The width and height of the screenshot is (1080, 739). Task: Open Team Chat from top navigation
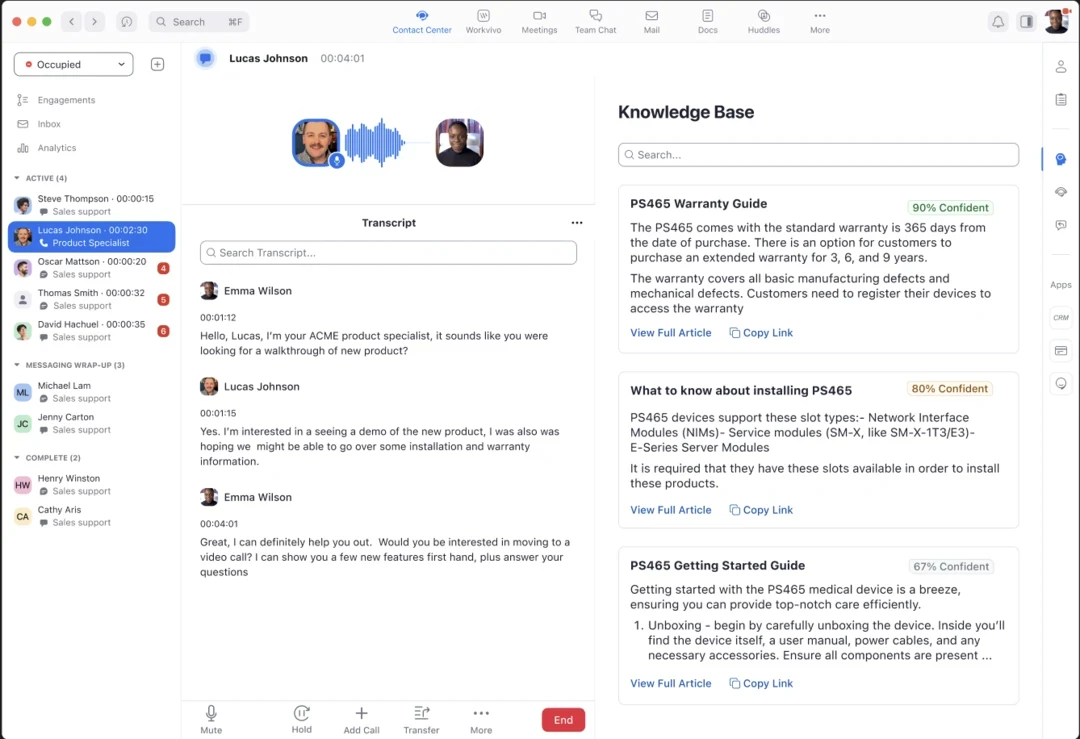click(595, 21)
